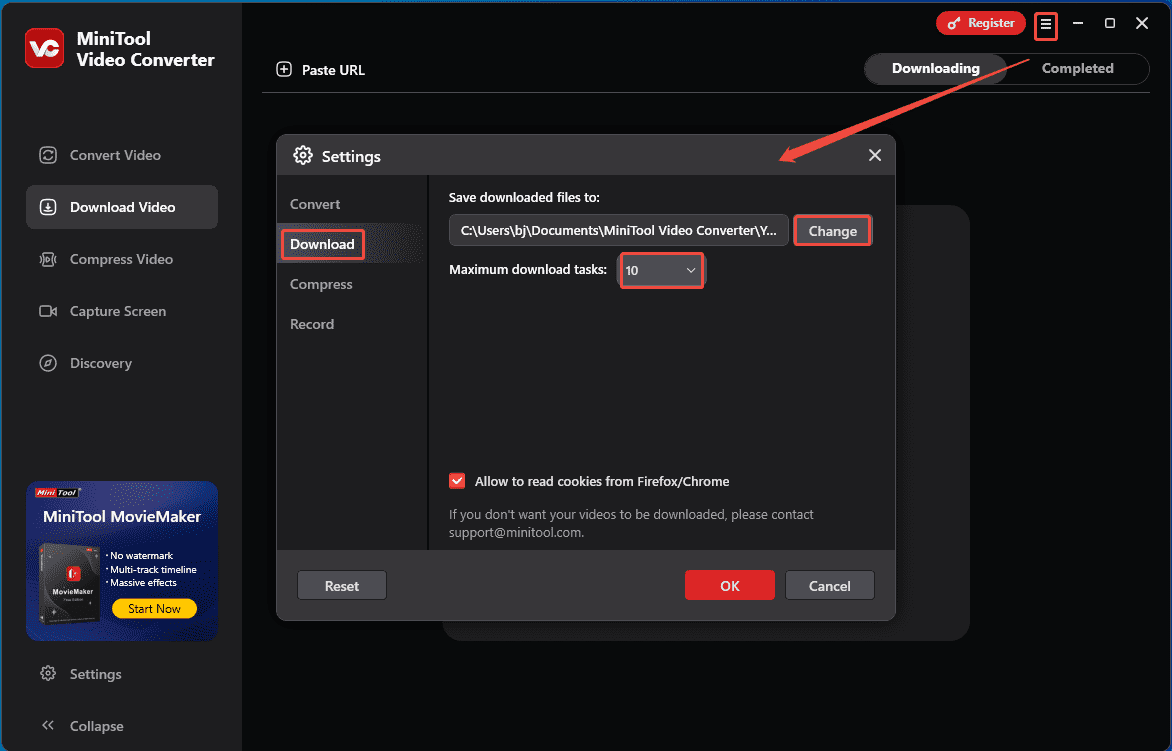1172x751 pixels.
Task: Click the Register key button
Action: 981,23
